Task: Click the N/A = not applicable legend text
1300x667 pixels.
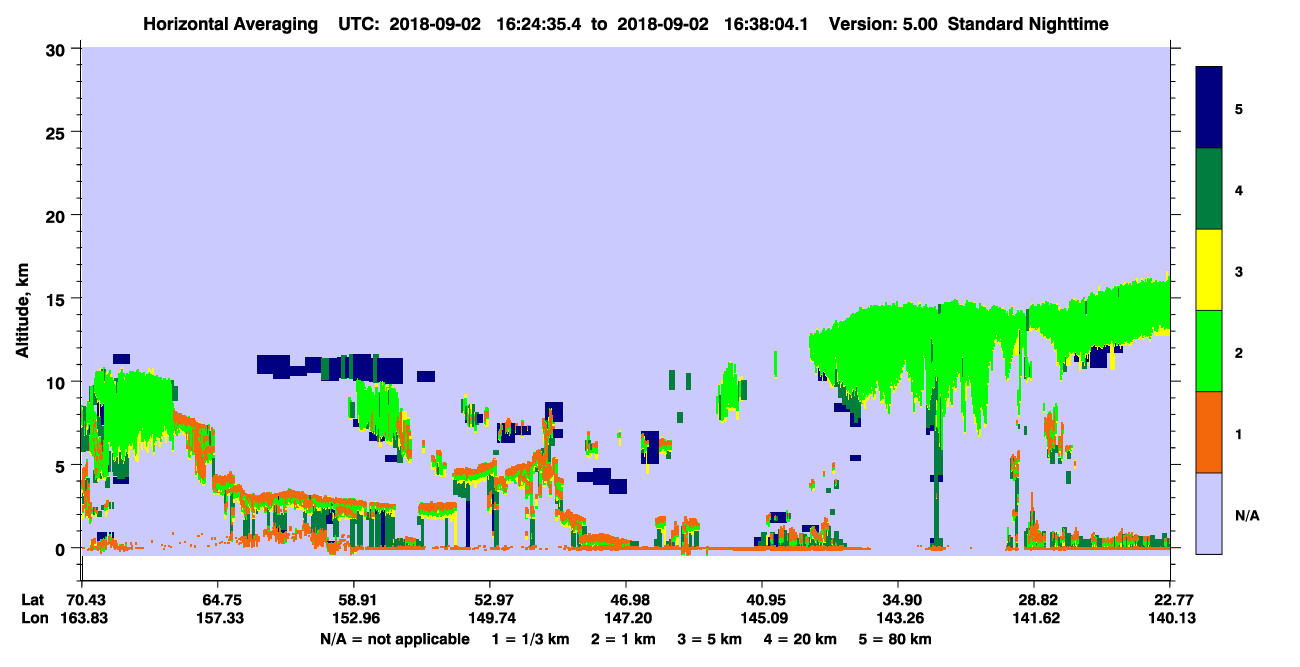Action: click(x=394, y=639)
